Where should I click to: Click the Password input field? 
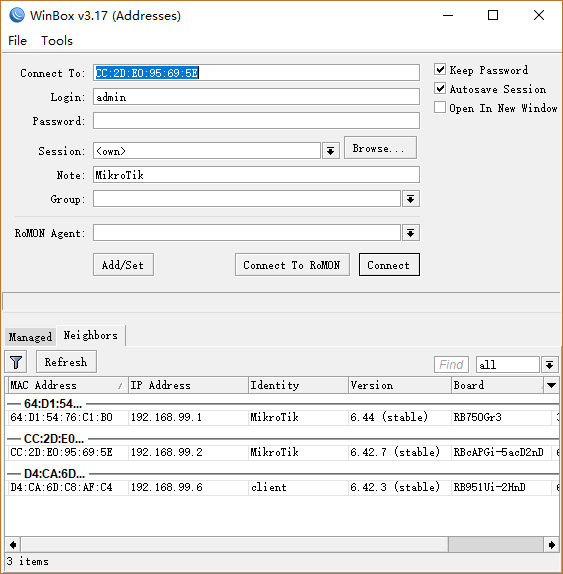256,121
